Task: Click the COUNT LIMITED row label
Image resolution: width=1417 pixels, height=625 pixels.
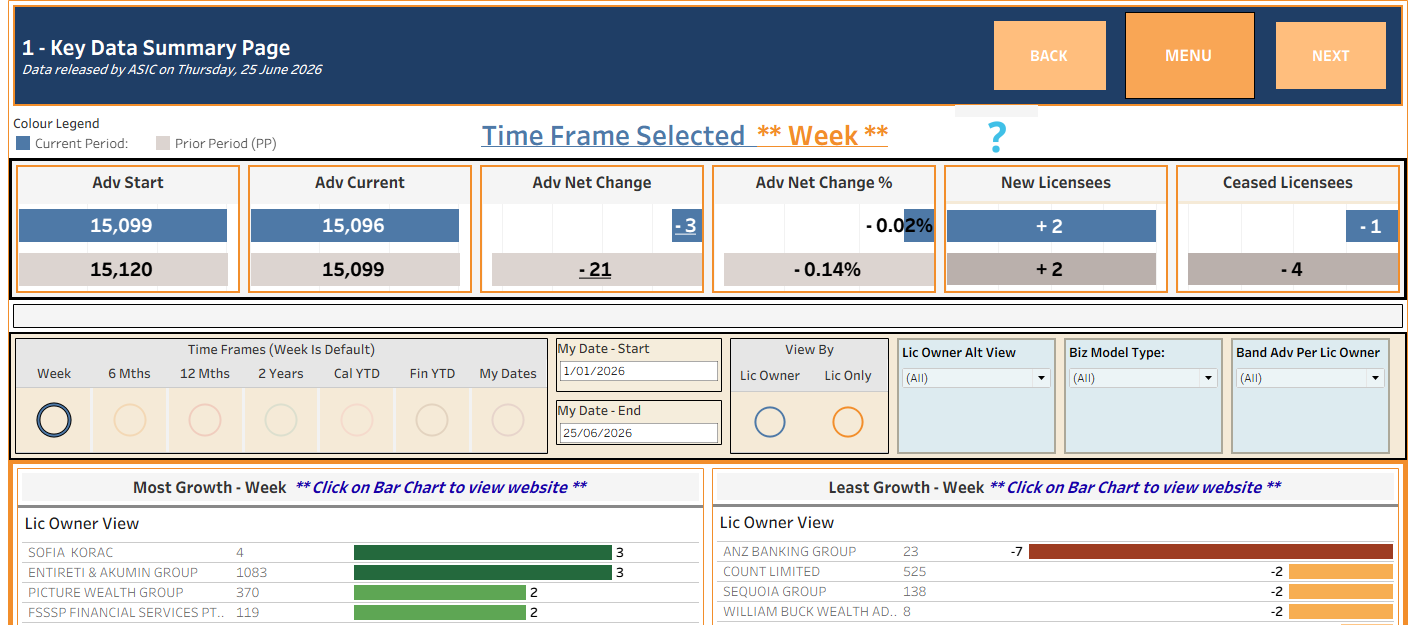Action: tap(771, 571)
